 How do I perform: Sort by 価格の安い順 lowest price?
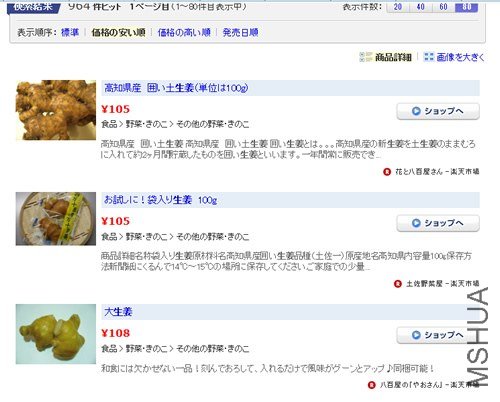[118, 32]
